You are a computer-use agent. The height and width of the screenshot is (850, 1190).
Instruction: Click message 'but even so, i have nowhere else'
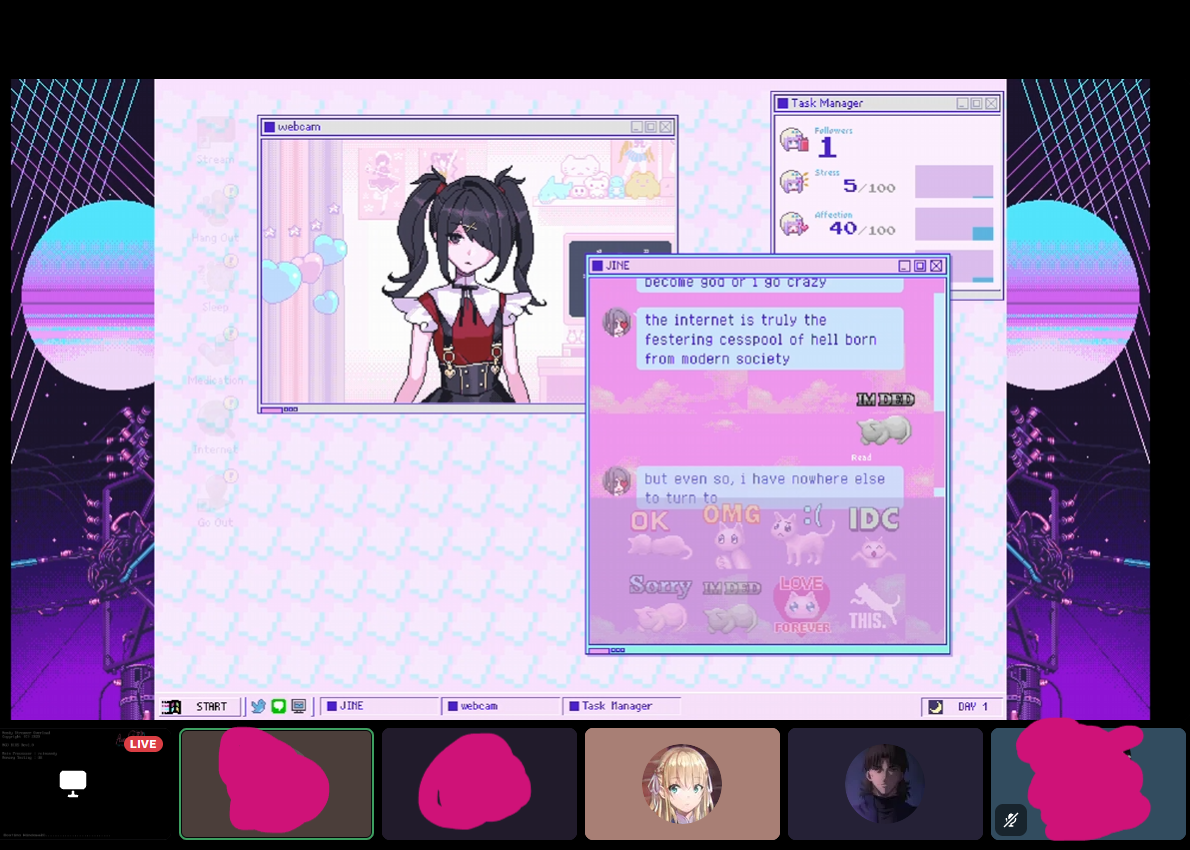(770, 488)
